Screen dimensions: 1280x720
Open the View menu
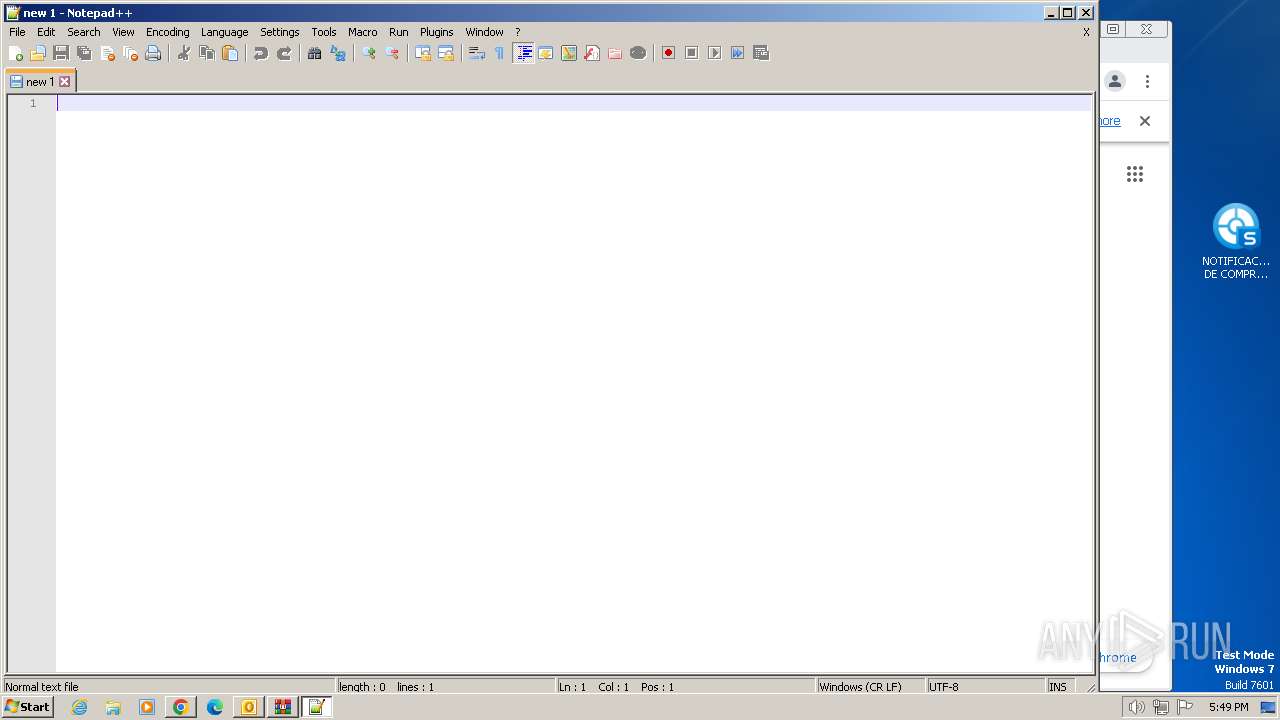pyautogui.click(x=123, y=32)
